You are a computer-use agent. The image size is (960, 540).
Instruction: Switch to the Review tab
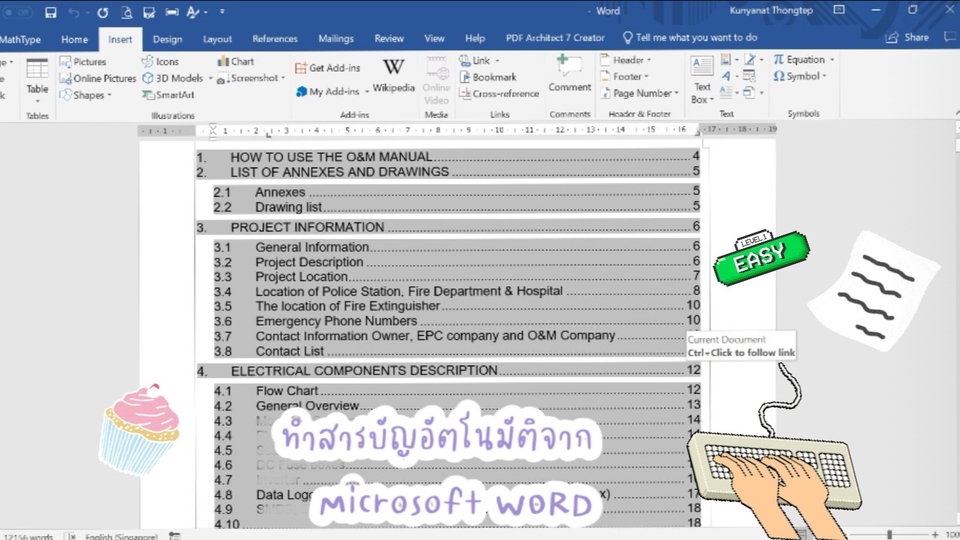(389, 39)
